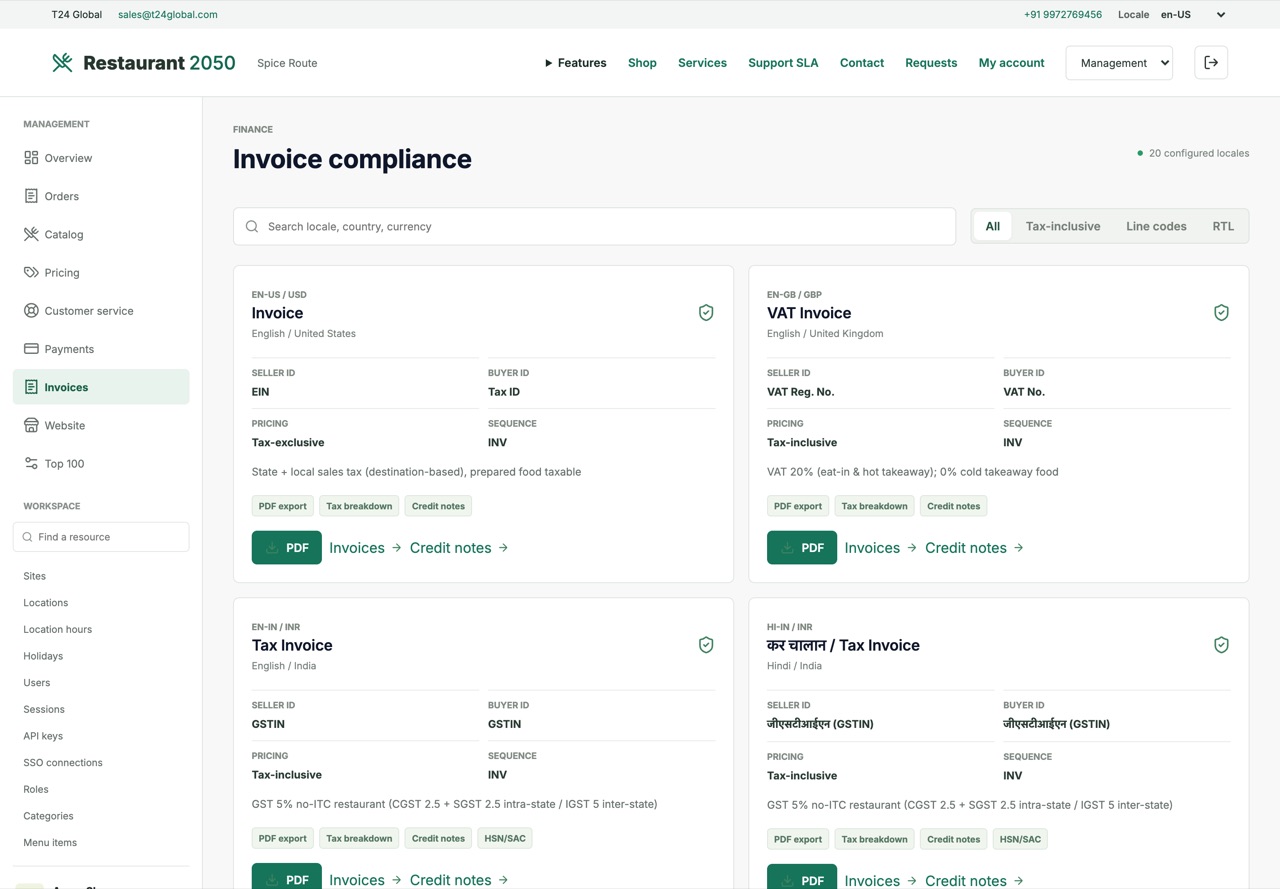Open the Shop nav item

(x=642, y=63)
